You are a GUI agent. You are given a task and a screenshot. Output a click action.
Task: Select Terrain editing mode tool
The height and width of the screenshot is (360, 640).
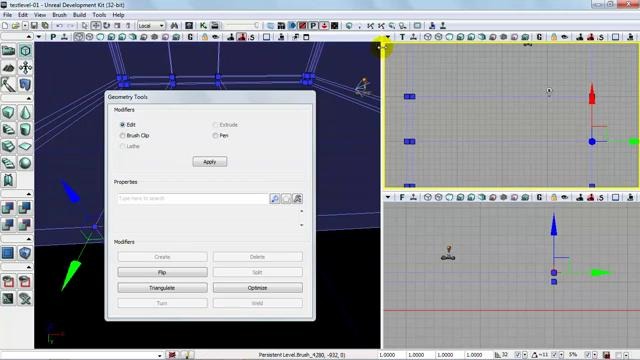tap(8, 67)
